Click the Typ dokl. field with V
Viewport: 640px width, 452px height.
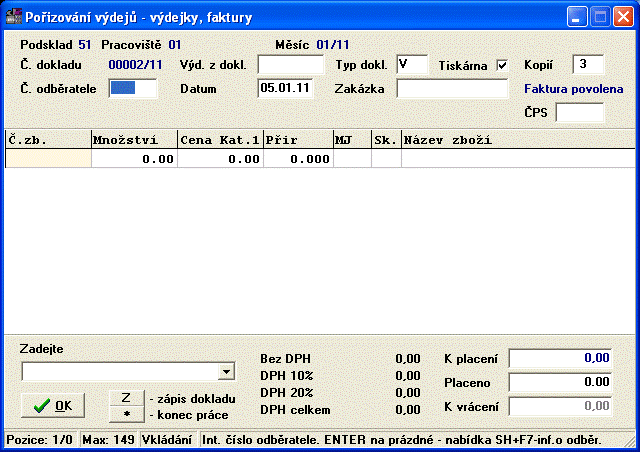(412, 65)
